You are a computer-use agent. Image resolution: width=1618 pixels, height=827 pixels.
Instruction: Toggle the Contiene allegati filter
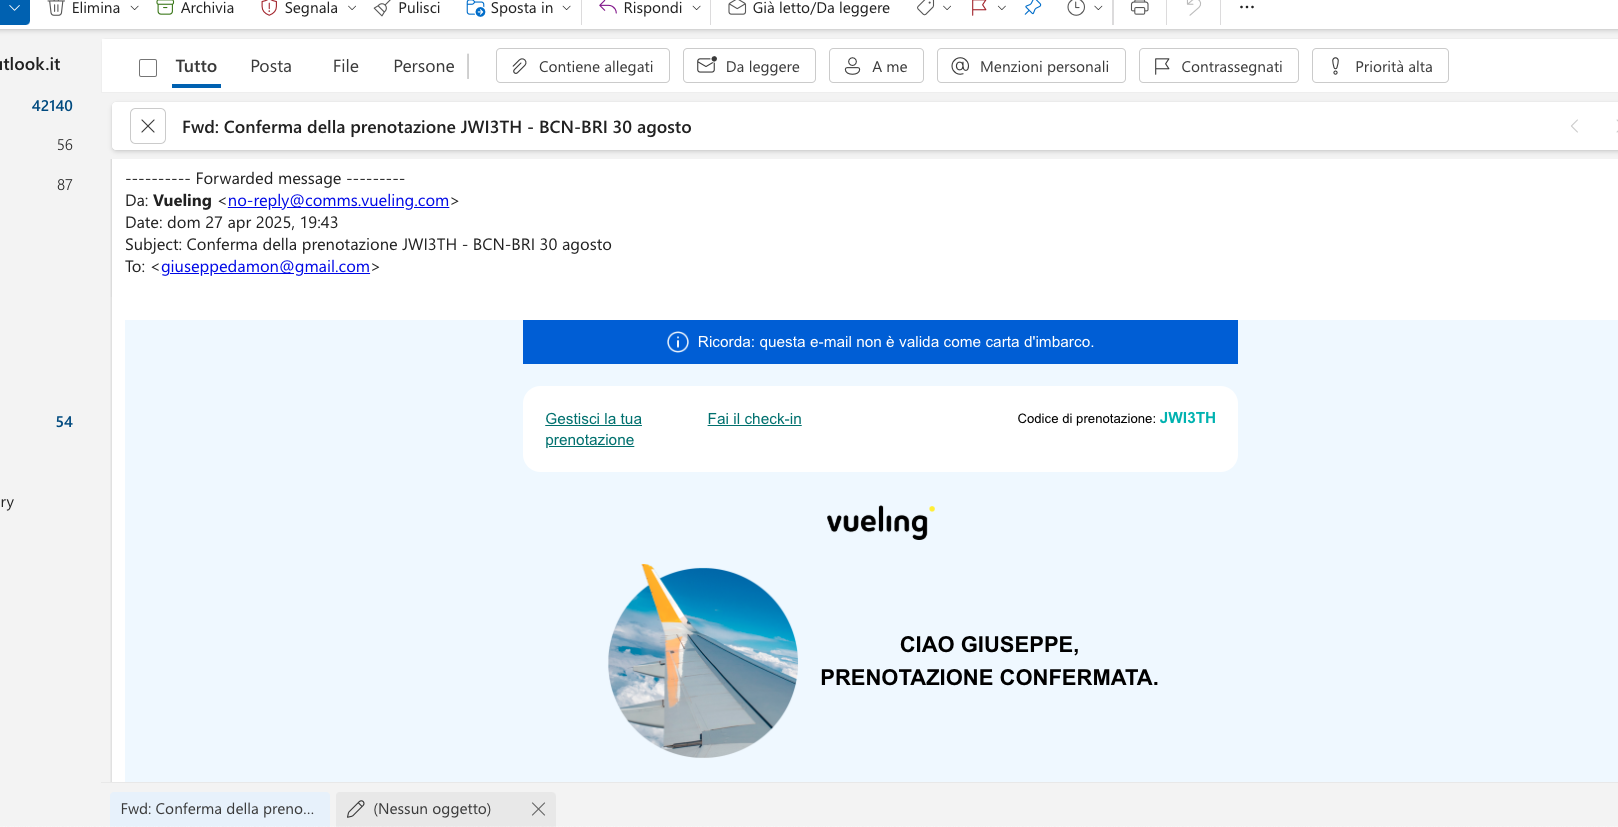583,66
